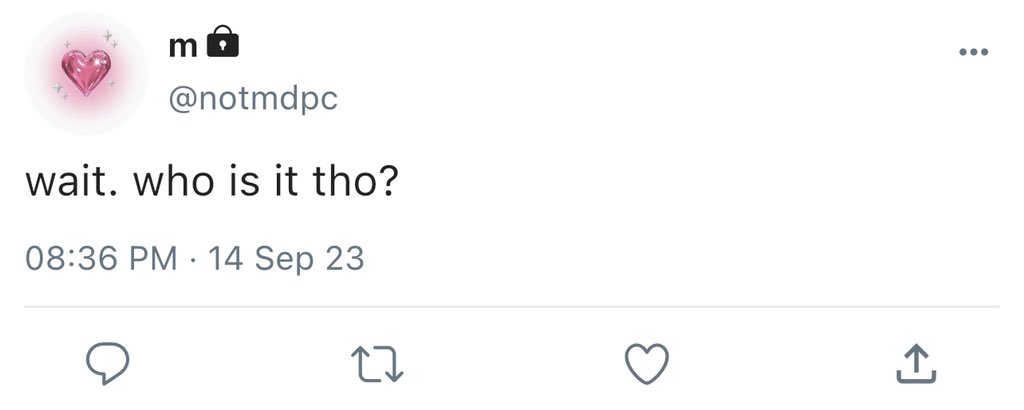The width and height of the screenshot is (1024, 410).
Task: Open the pink heart profile picture
Action: point(86,73)
